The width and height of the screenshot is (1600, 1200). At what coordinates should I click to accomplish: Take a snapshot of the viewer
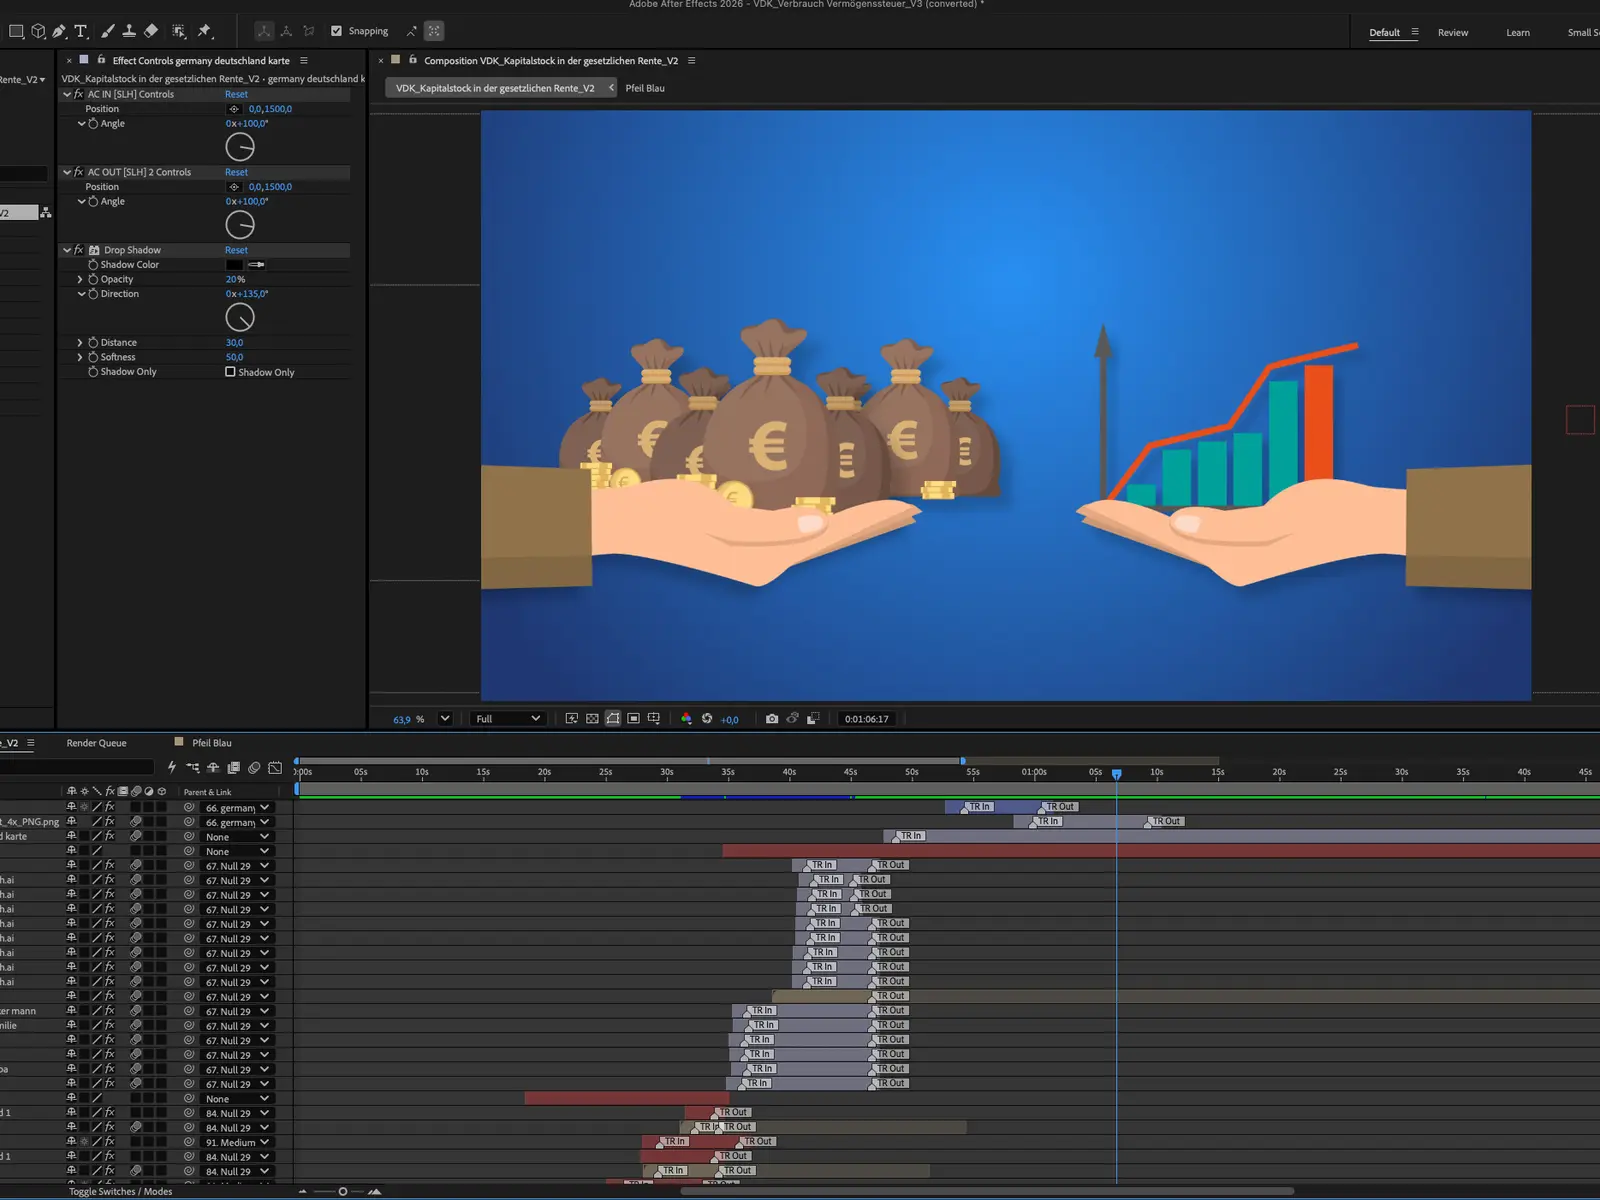[x=772, y=719]
